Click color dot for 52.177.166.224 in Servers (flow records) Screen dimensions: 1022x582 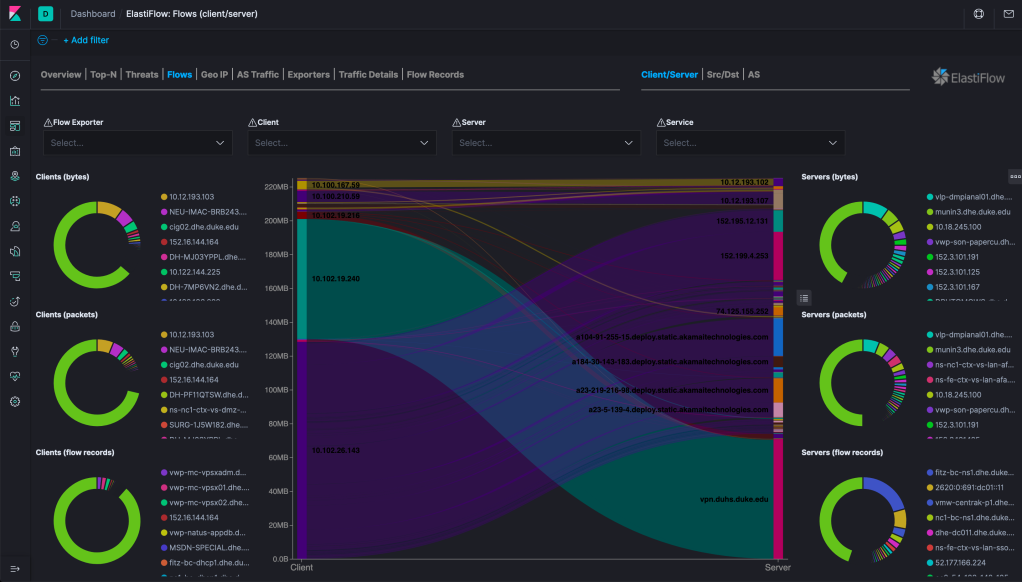tap(930, 563)
